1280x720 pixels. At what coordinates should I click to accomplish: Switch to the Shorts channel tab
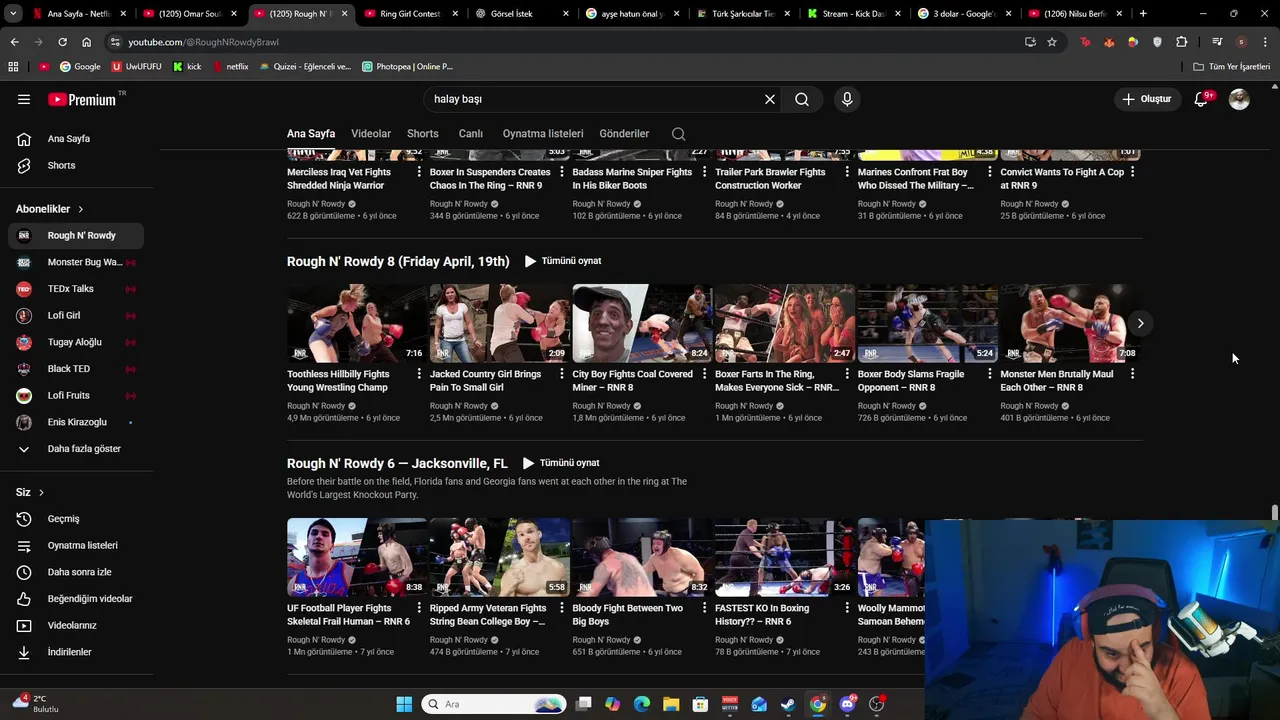(x=423, y=133)
